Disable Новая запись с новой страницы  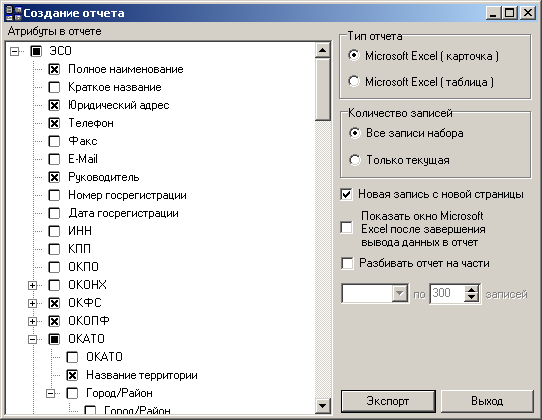click(x=346, y=194)
